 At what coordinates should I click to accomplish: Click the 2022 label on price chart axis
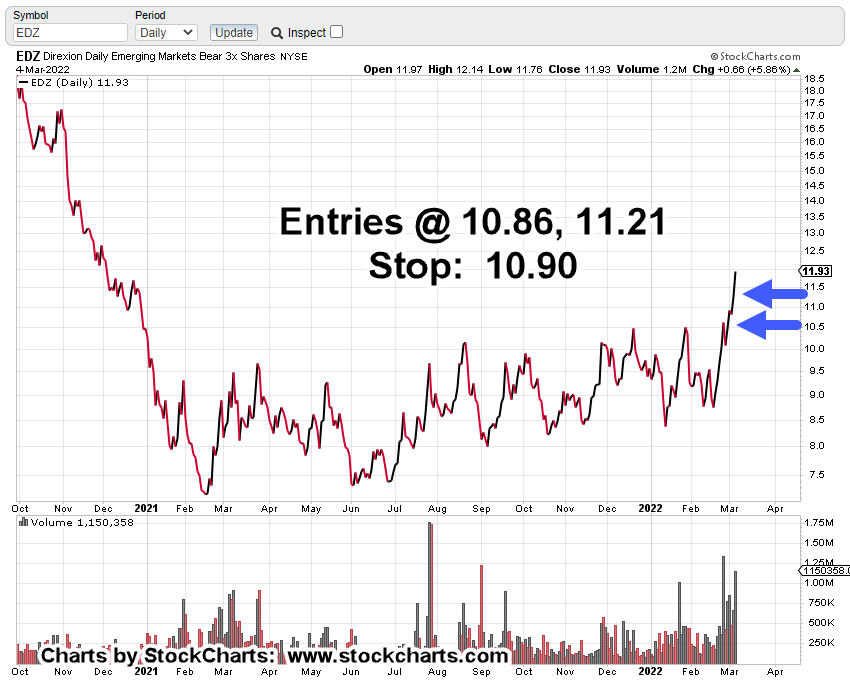[x=651, y=508]
